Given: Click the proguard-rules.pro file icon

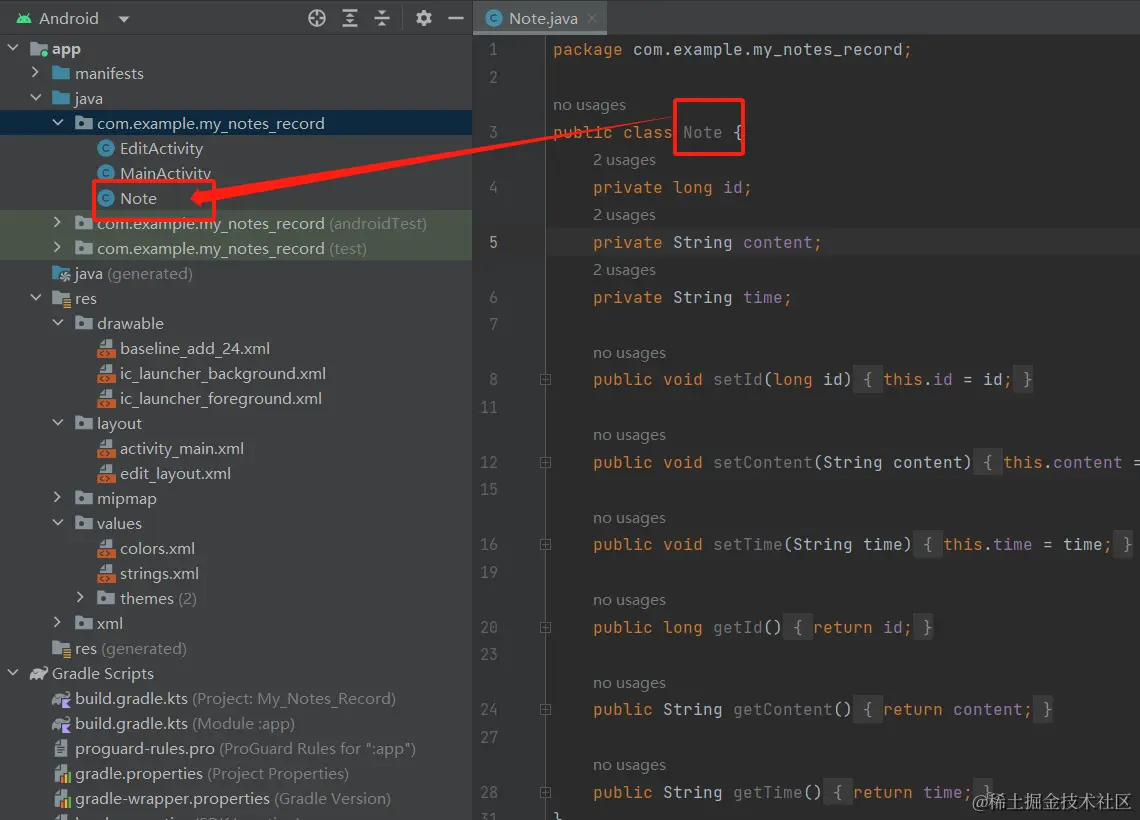Looking at the screenshot, I should point(62,748).
